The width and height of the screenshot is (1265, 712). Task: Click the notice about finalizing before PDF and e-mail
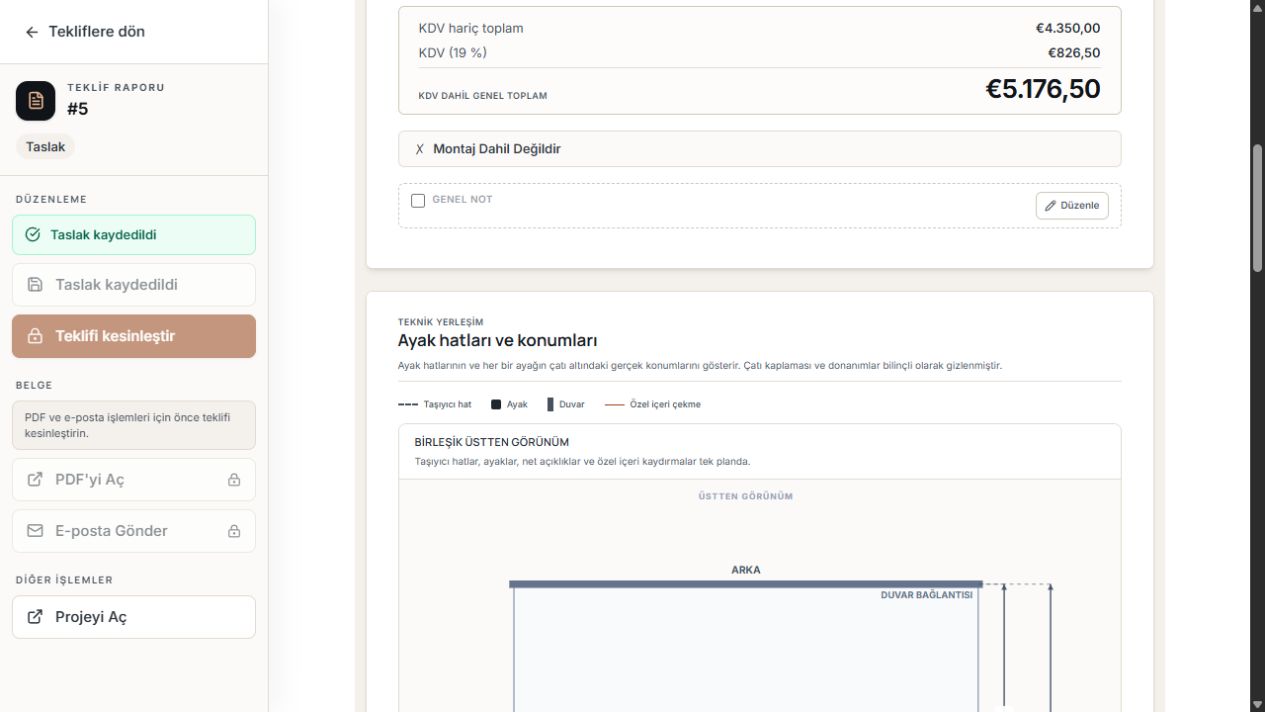coord(134,425)
